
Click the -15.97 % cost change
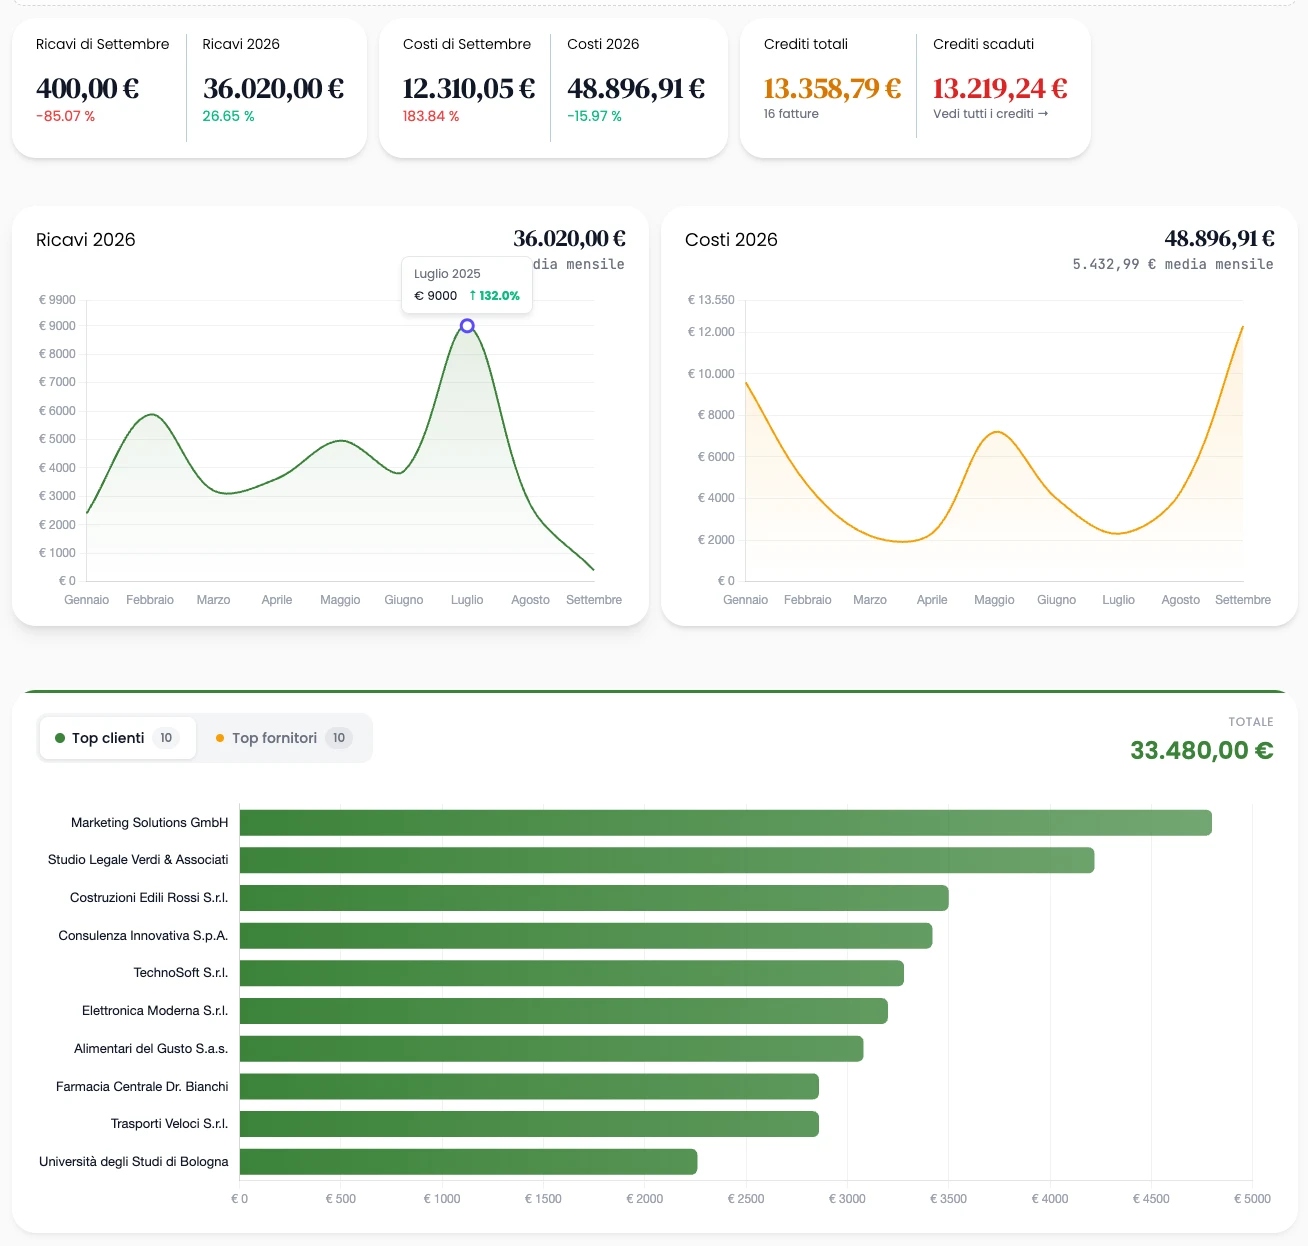tap(594, 117)
